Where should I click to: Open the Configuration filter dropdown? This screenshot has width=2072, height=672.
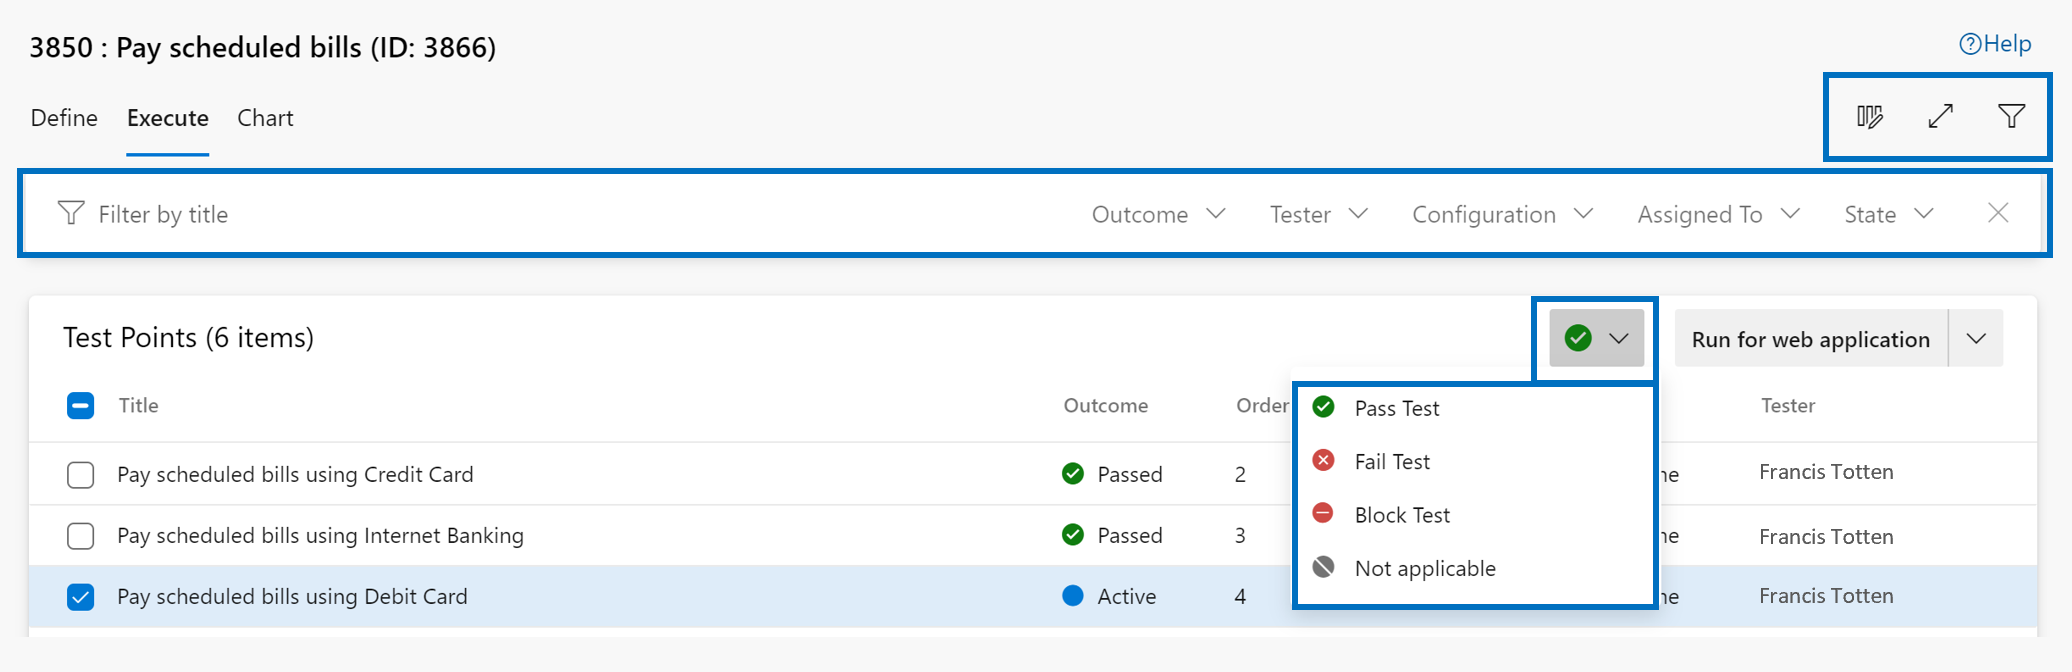point(1501,214)
